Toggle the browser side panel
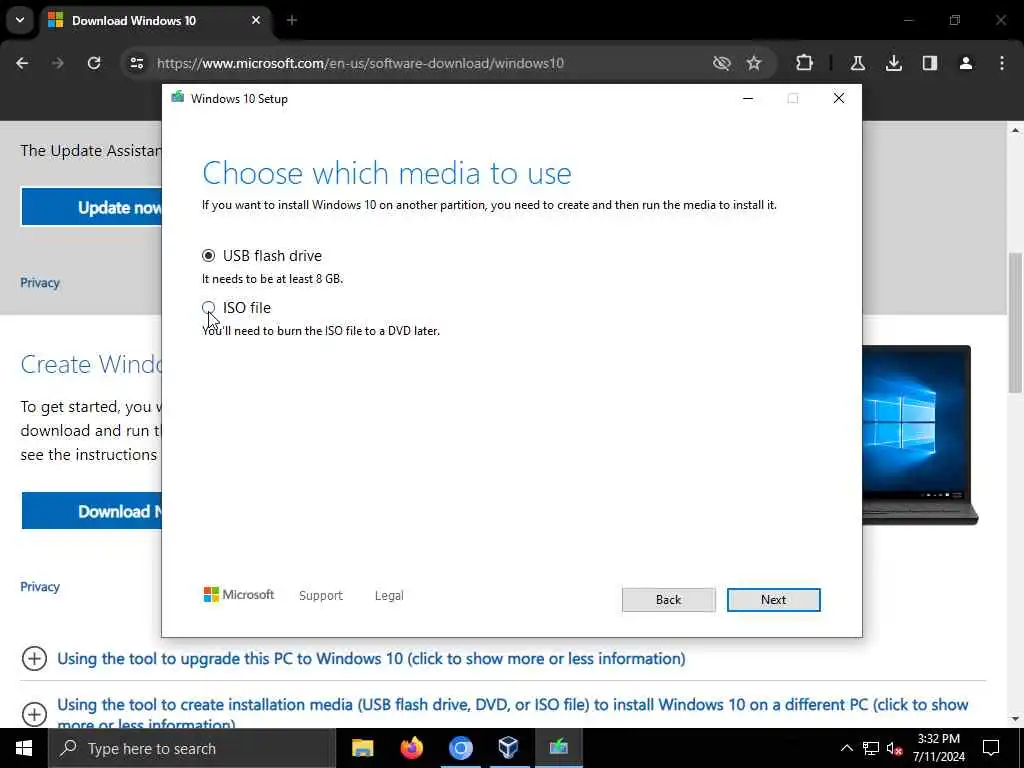 [929, 63]
